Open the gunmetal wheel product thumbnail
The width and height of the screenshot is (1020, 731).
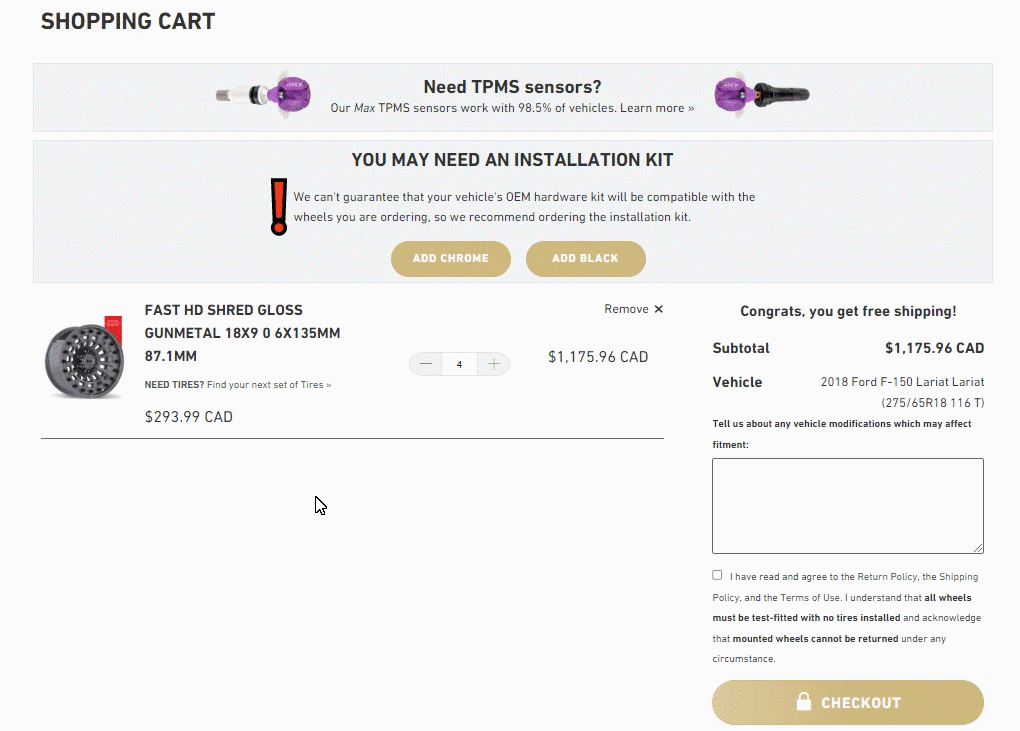pyautogui.click(x=84, y=357)
